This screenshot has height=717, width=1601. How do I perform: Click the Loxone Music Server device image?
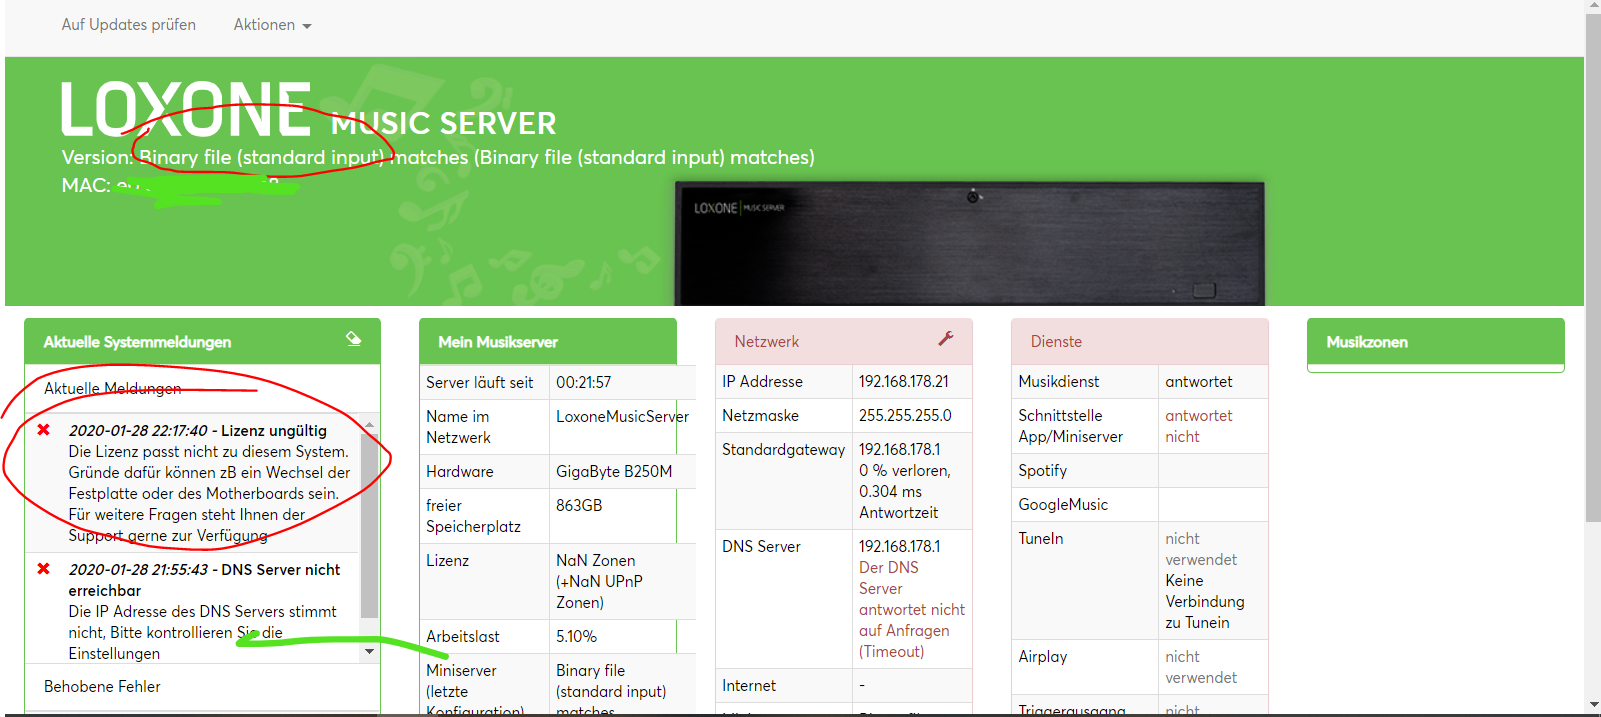[x=970, y=243]
